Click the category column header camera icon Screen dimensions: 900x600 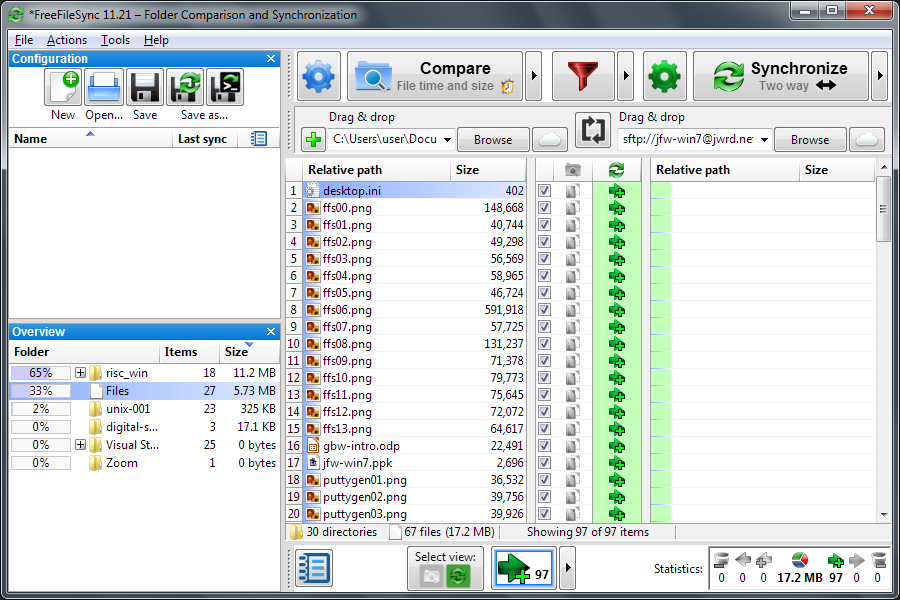573,170
